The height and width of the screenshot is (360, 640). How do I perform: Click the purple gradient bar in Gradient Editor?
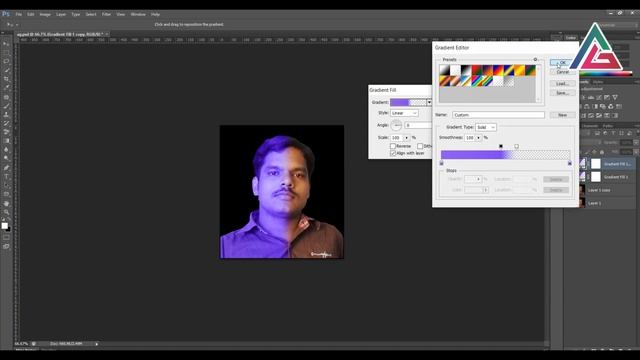pyautogui.click(x=505, y=155)
